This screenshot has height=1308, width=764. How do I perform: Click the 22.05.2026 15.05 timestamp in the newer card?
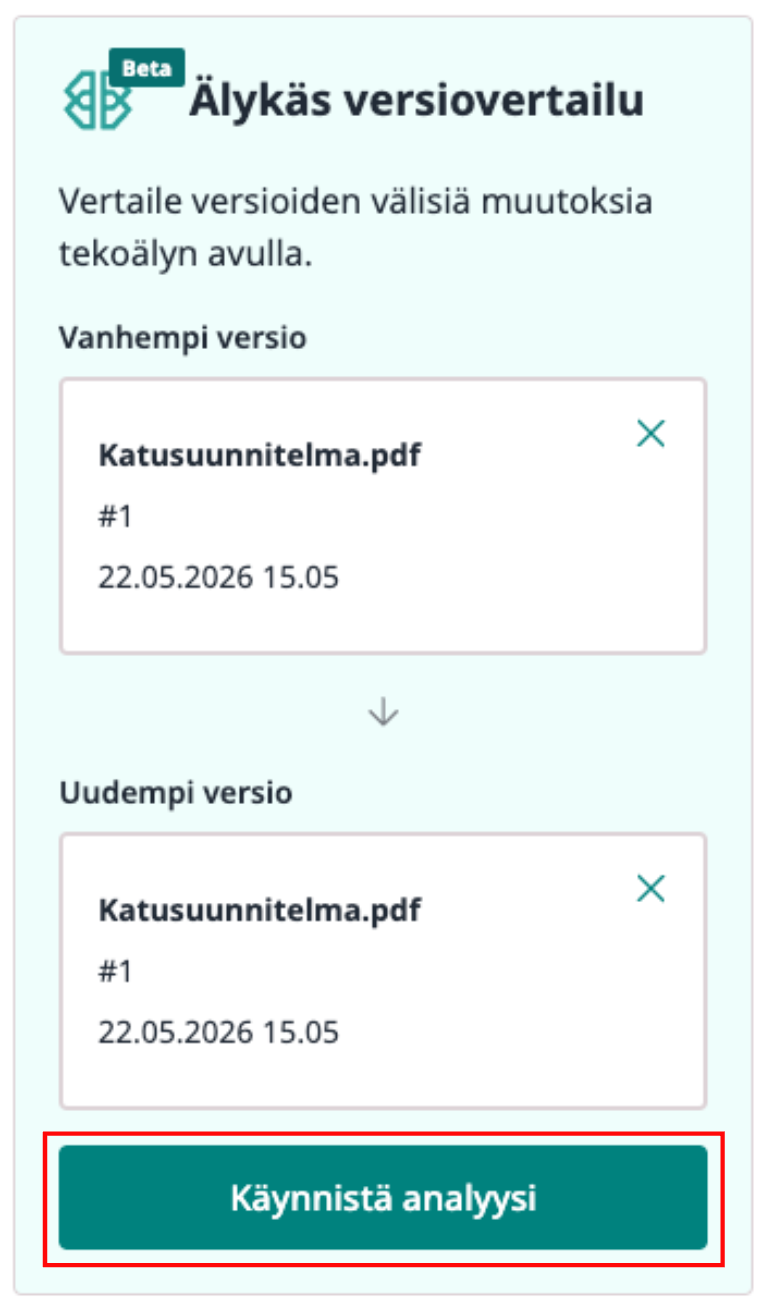[218, 1032]
